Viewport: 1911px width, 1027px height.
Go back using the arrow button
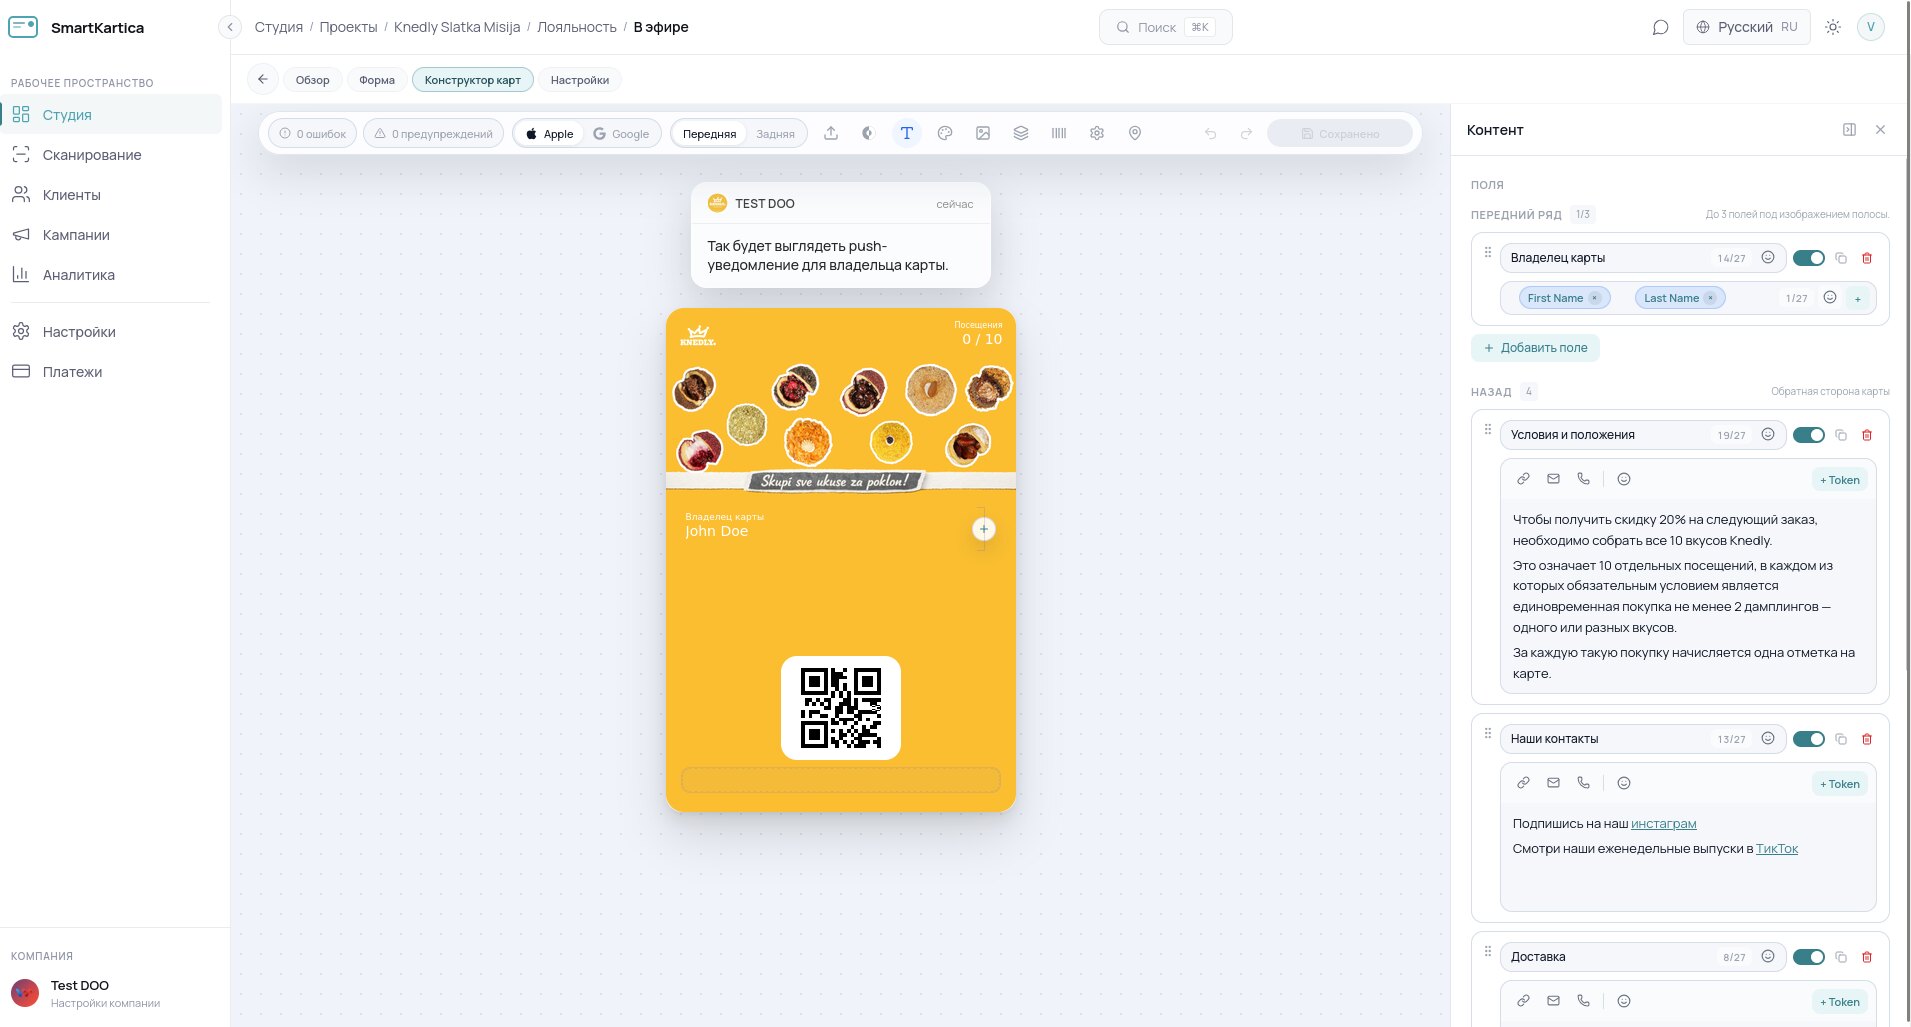click(x=263, y=79)
